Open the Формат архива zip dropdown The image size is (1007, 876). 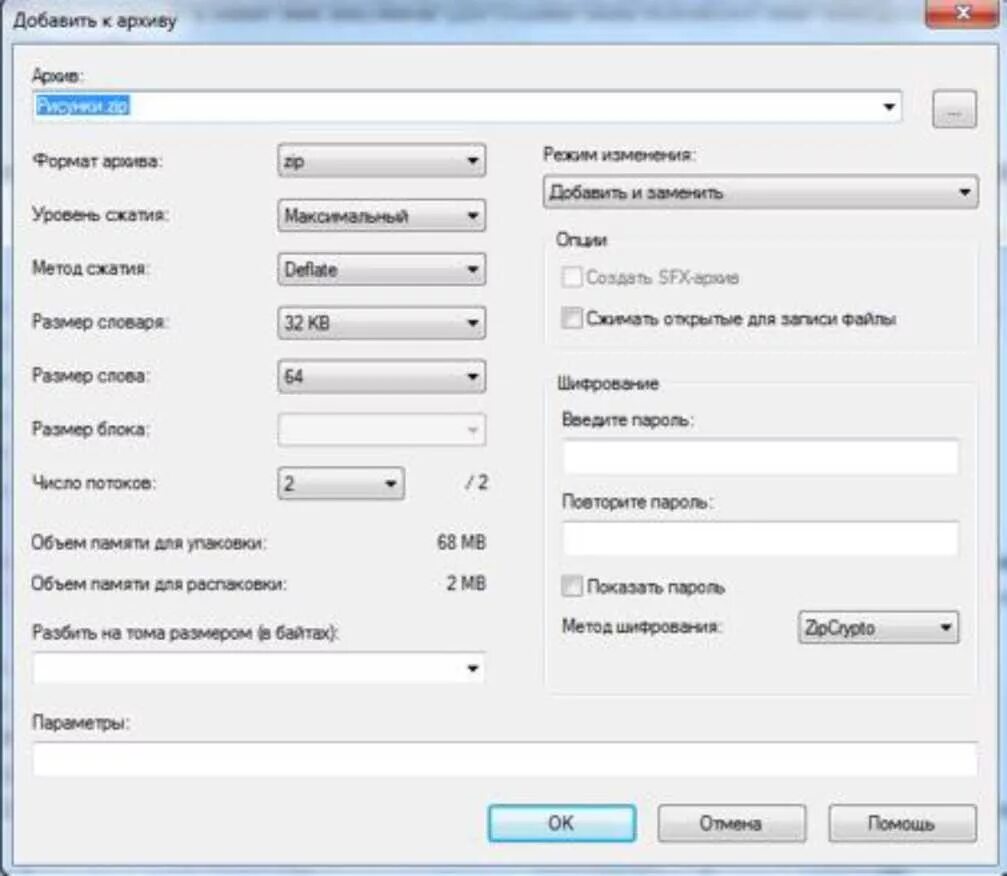click(x=381, y=161)
